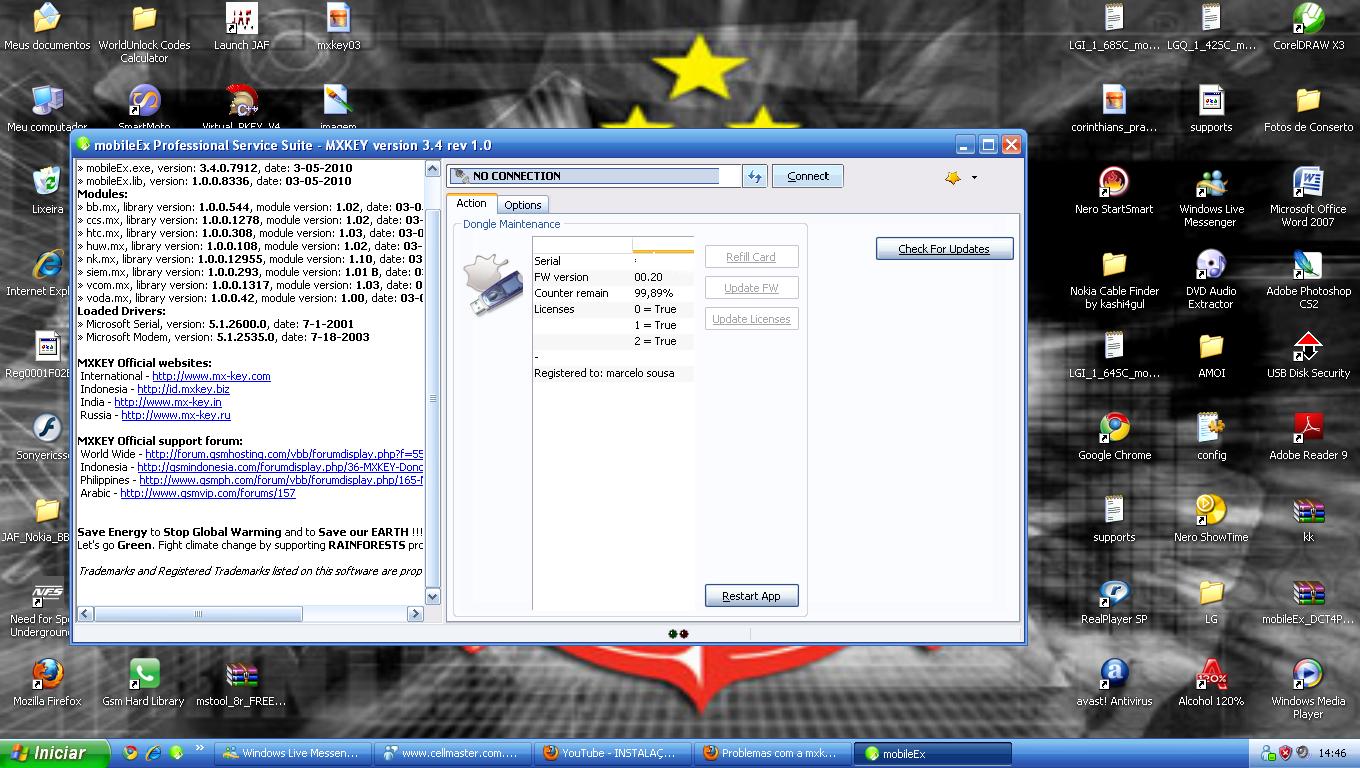This screenshot has height=768, width=1360.
Task: Open the Indonesia id.mxkey.biz link
Action: point(183,389)
